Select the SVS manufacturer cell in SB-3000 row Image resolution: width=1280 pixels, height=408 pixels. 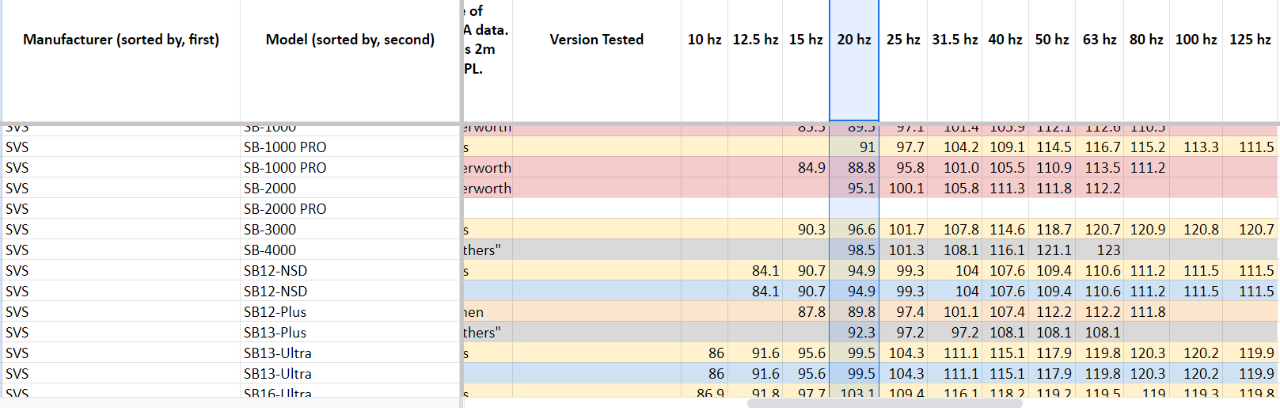(x=121, y=229)
